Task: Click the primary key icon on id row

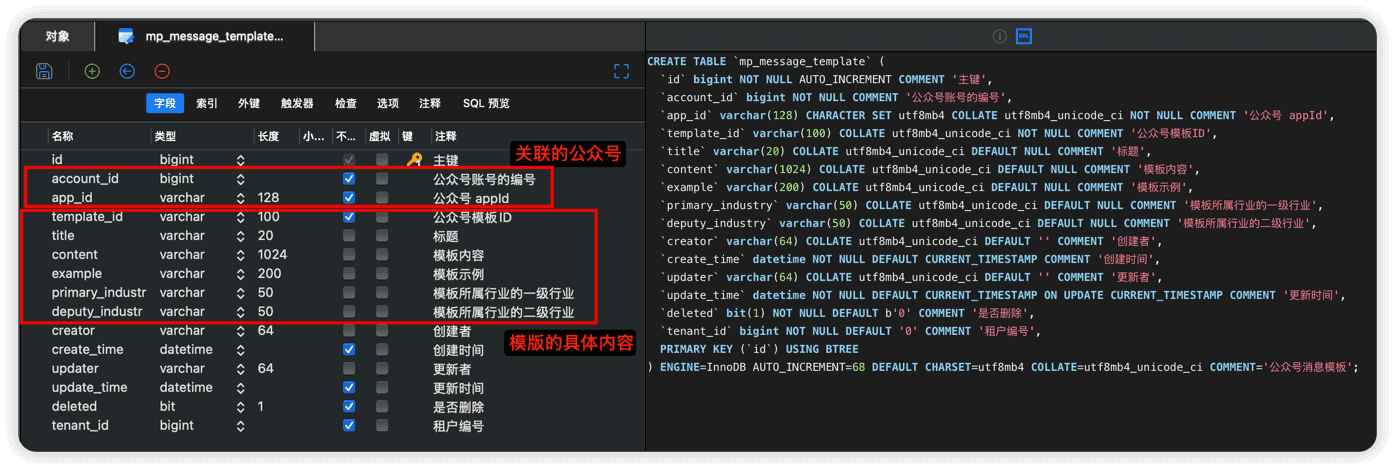Action: click(413, 160)
